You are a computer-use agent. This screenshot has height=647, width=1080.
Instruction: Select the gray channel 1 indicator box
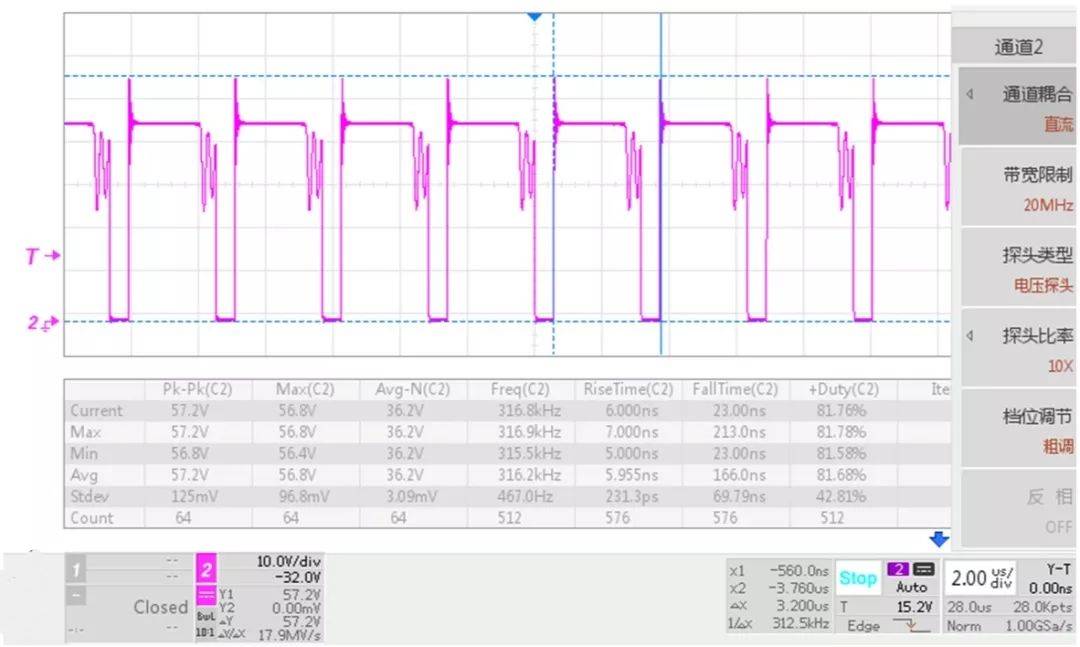[x=76, y=570]
